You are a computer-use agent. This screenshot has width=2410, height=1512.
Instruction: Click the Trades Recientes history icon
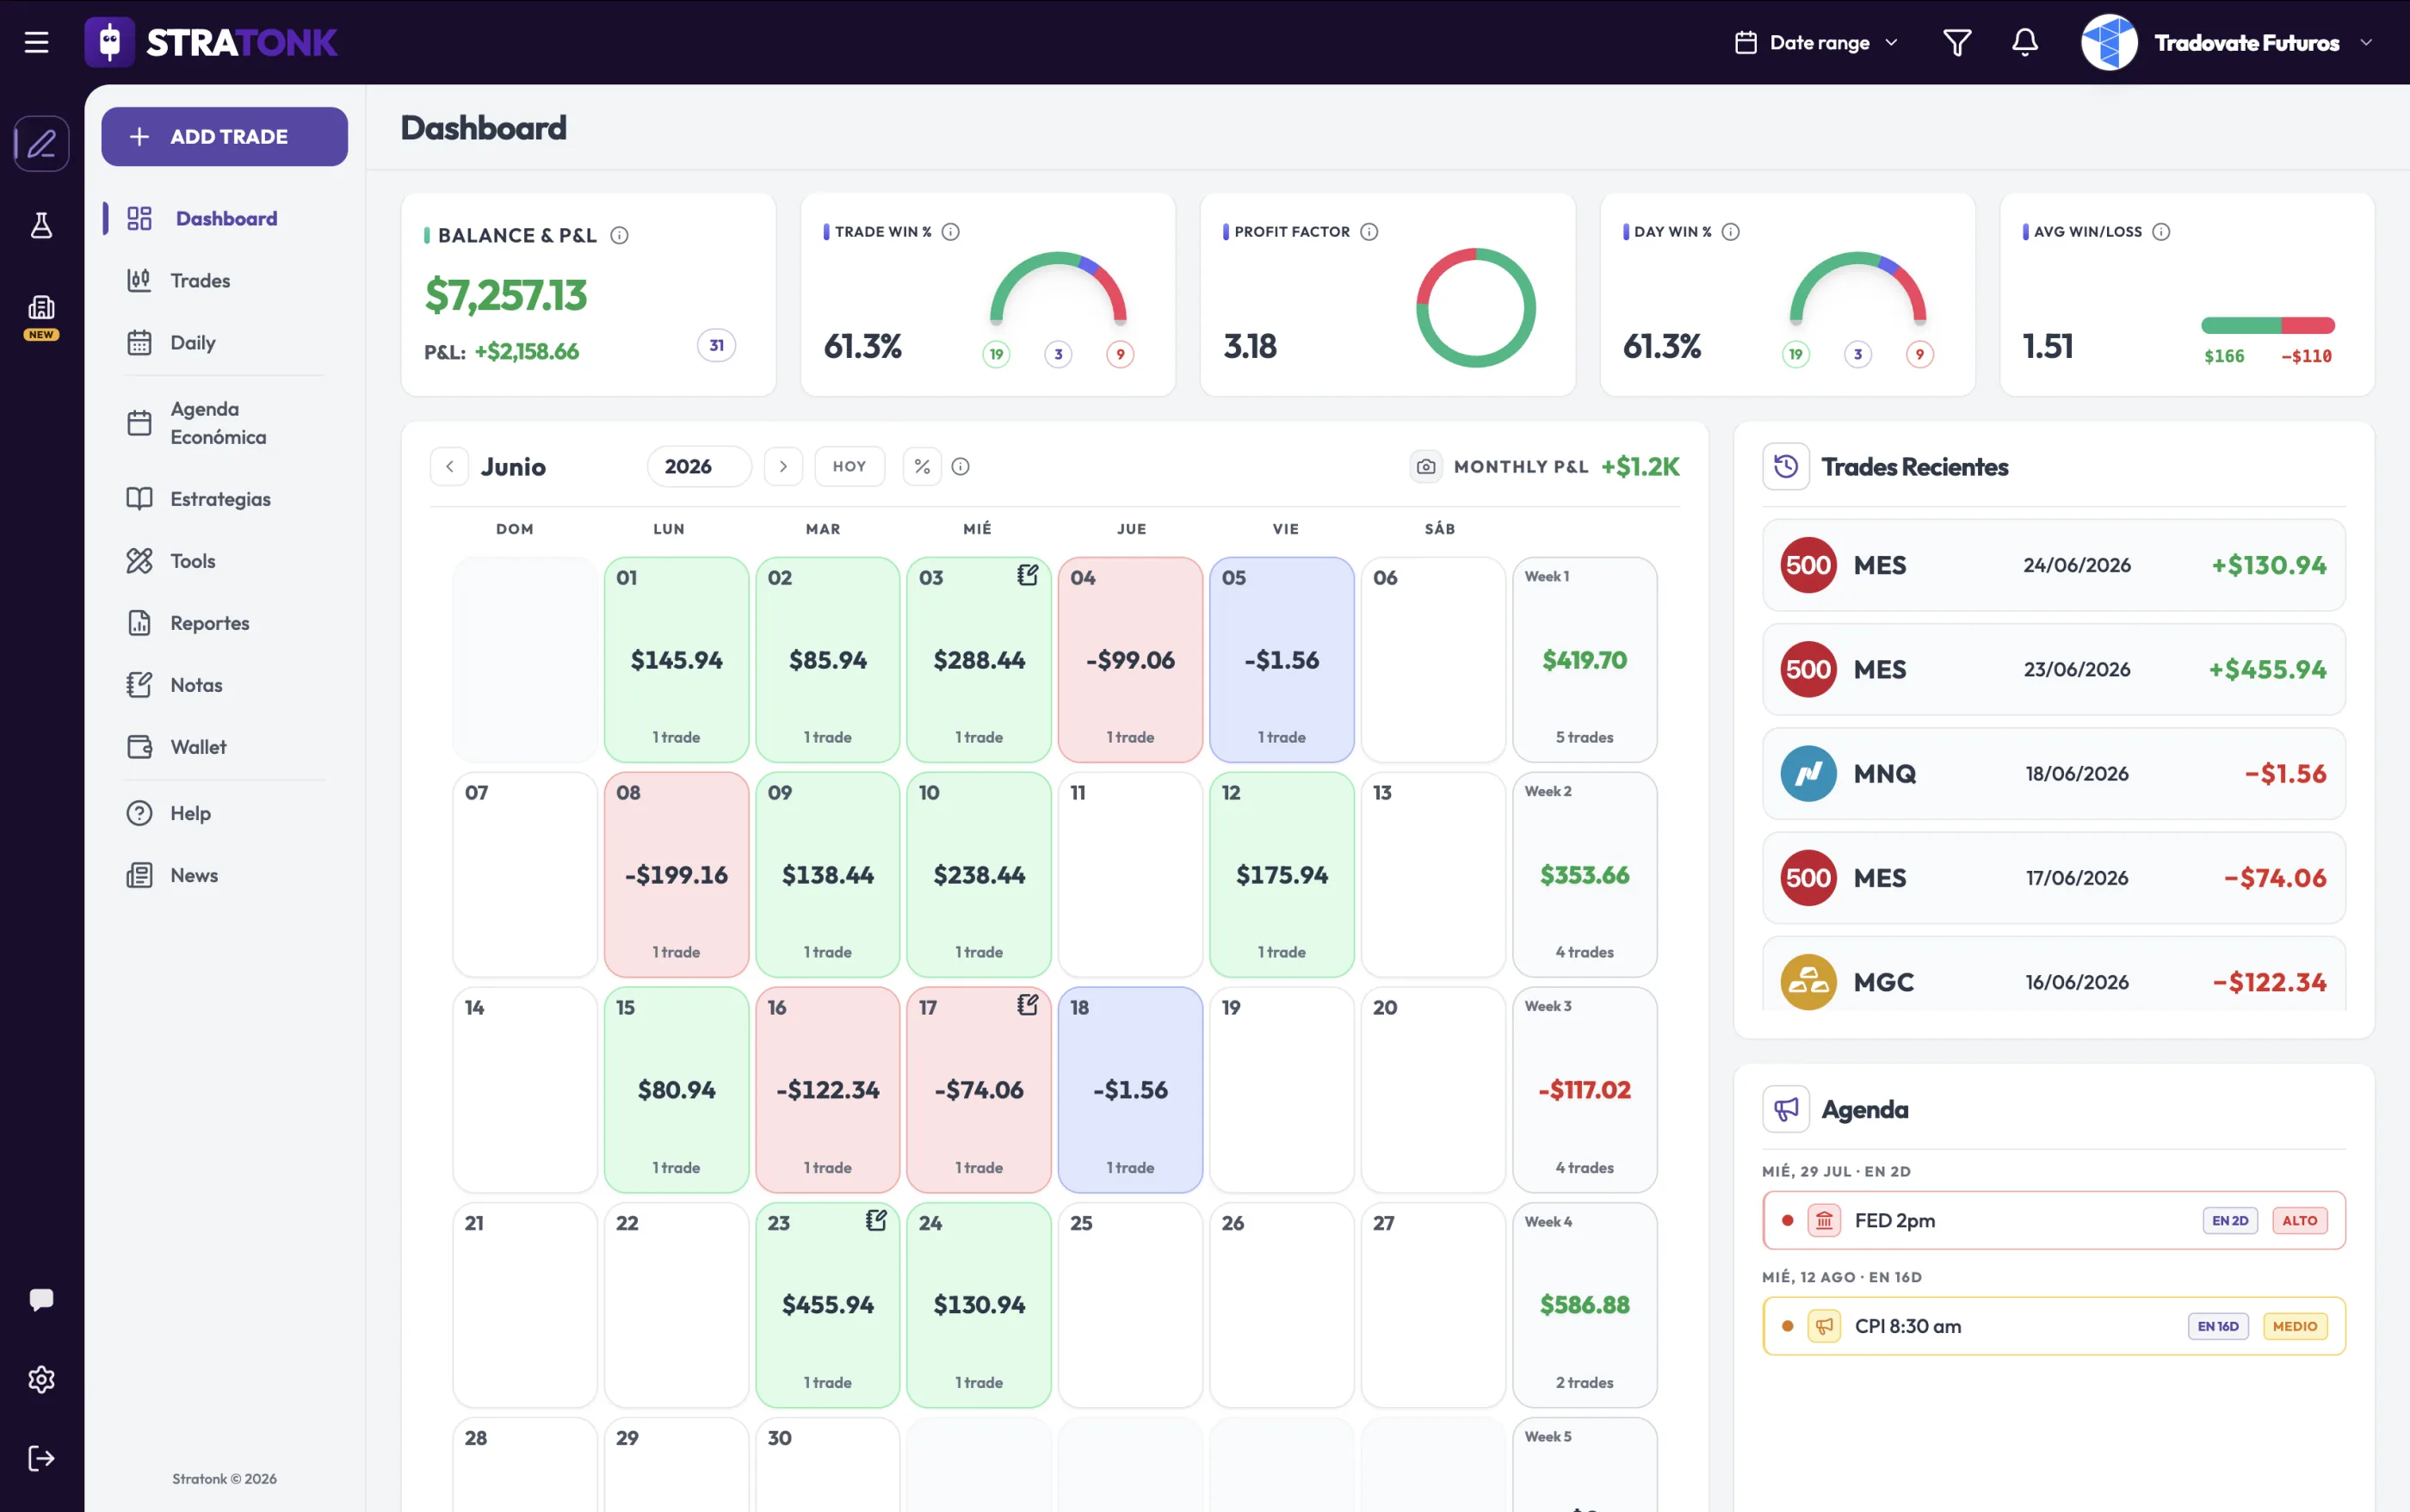click(1786, 467)
